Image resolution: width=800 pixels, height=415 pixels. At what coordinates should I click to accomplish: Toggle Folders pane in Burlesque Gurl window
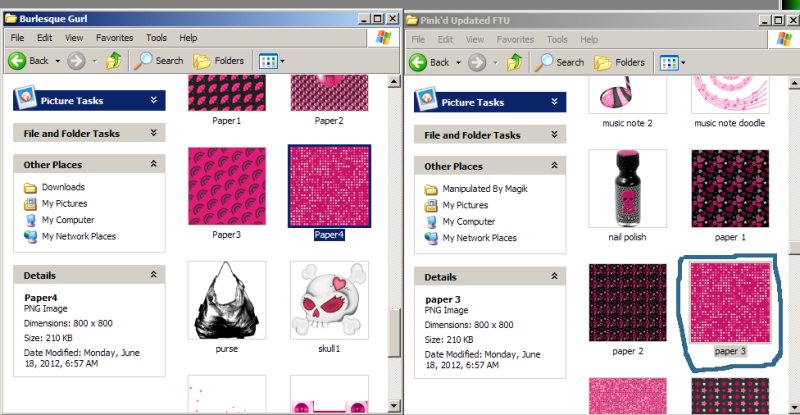(x=219, y=61)
